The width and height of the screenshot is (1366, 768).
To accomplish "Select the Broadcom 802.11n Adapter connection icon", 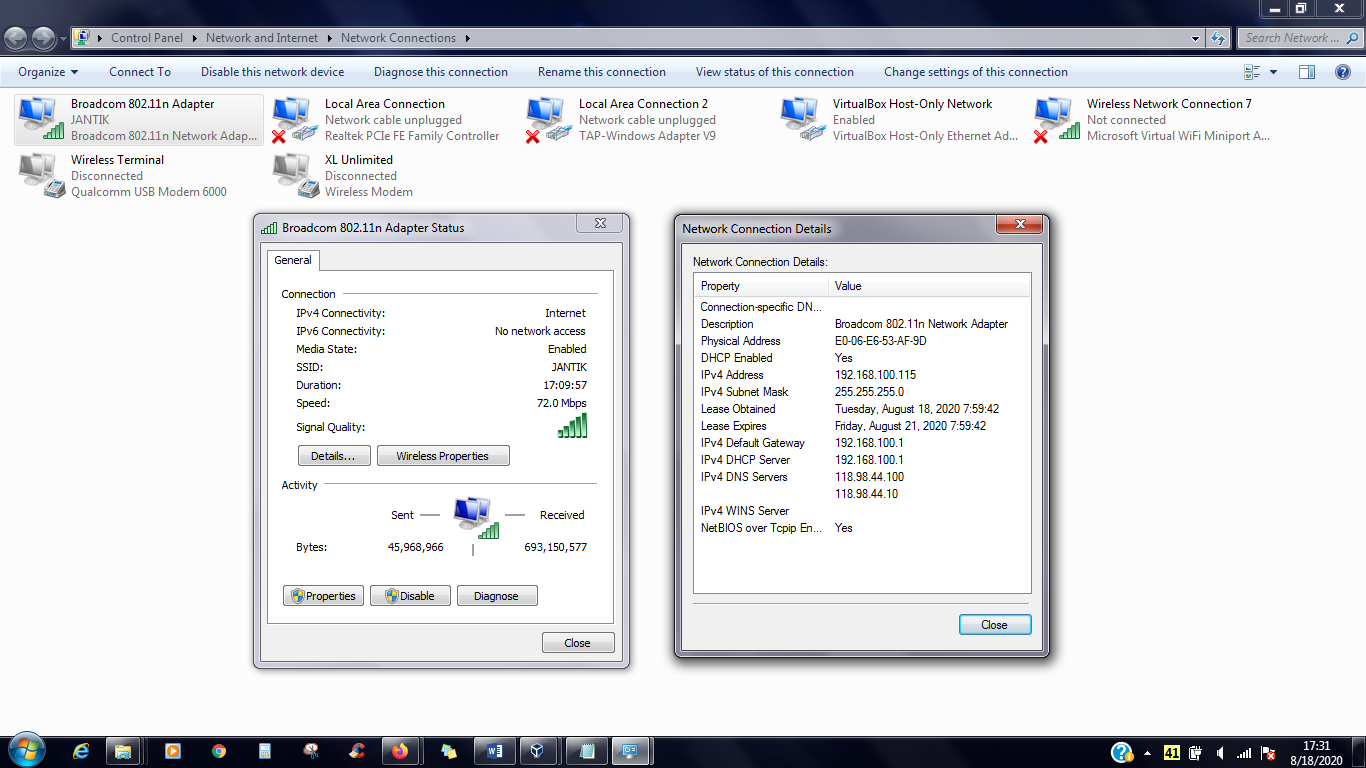I will coord(40,119).
